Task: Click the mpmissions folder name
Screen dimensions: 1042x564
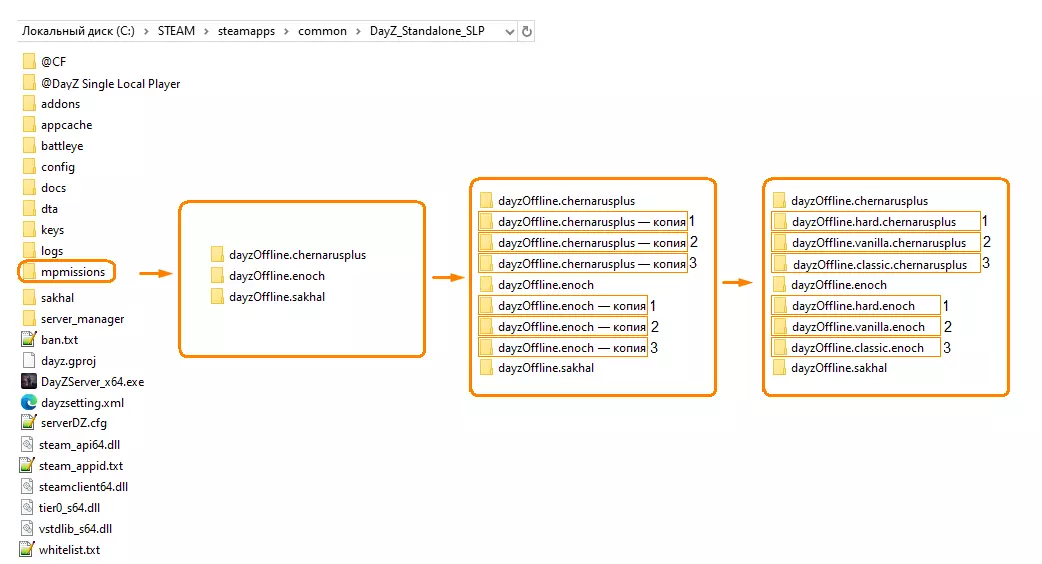Action: pos(73,272)
